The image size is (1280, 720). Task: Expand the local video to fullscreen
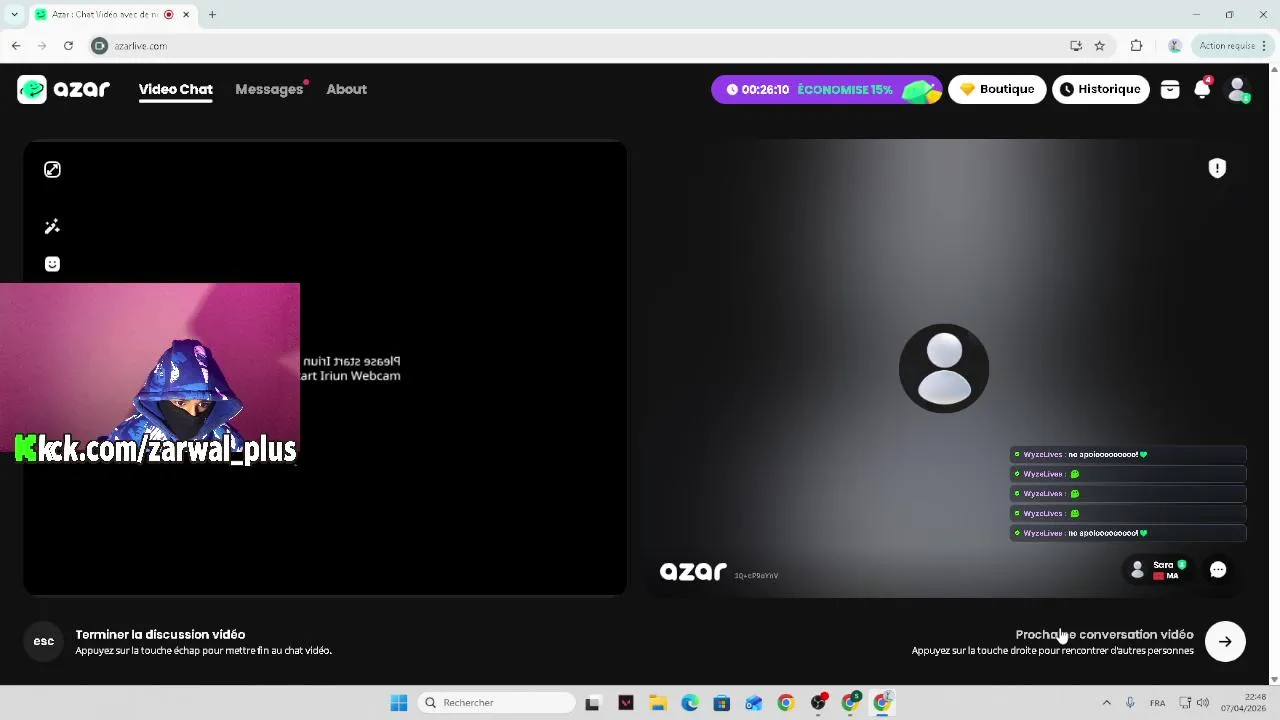pyautogui.click(x=52, y=170)
